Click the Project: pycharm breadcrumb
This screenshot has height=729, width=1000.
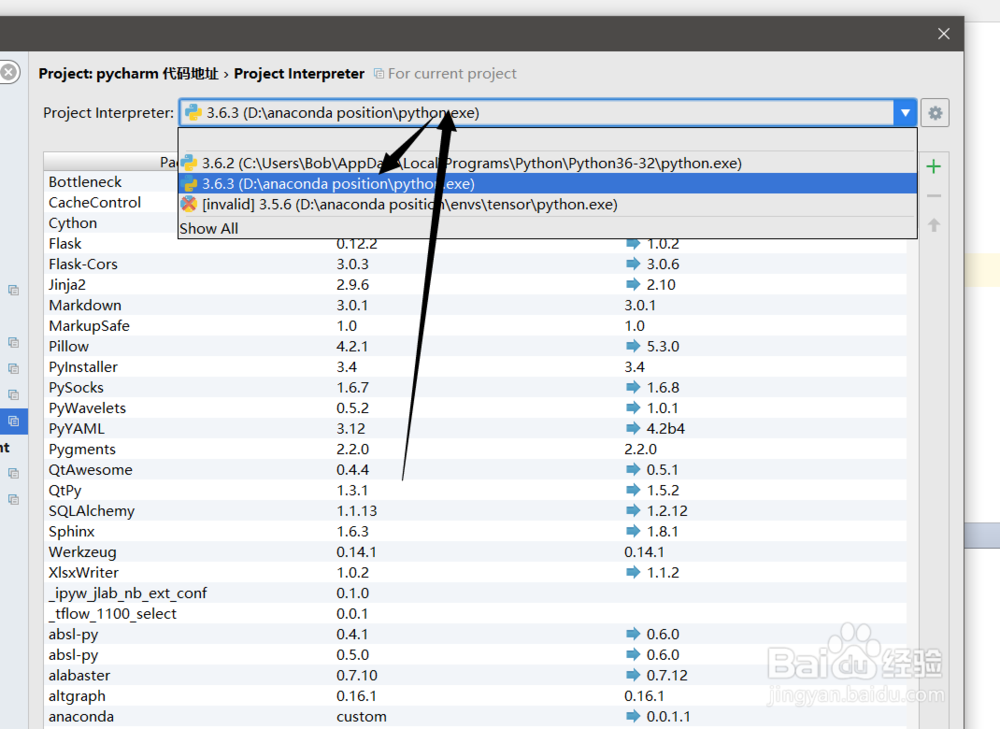click(x=128, y=73)
